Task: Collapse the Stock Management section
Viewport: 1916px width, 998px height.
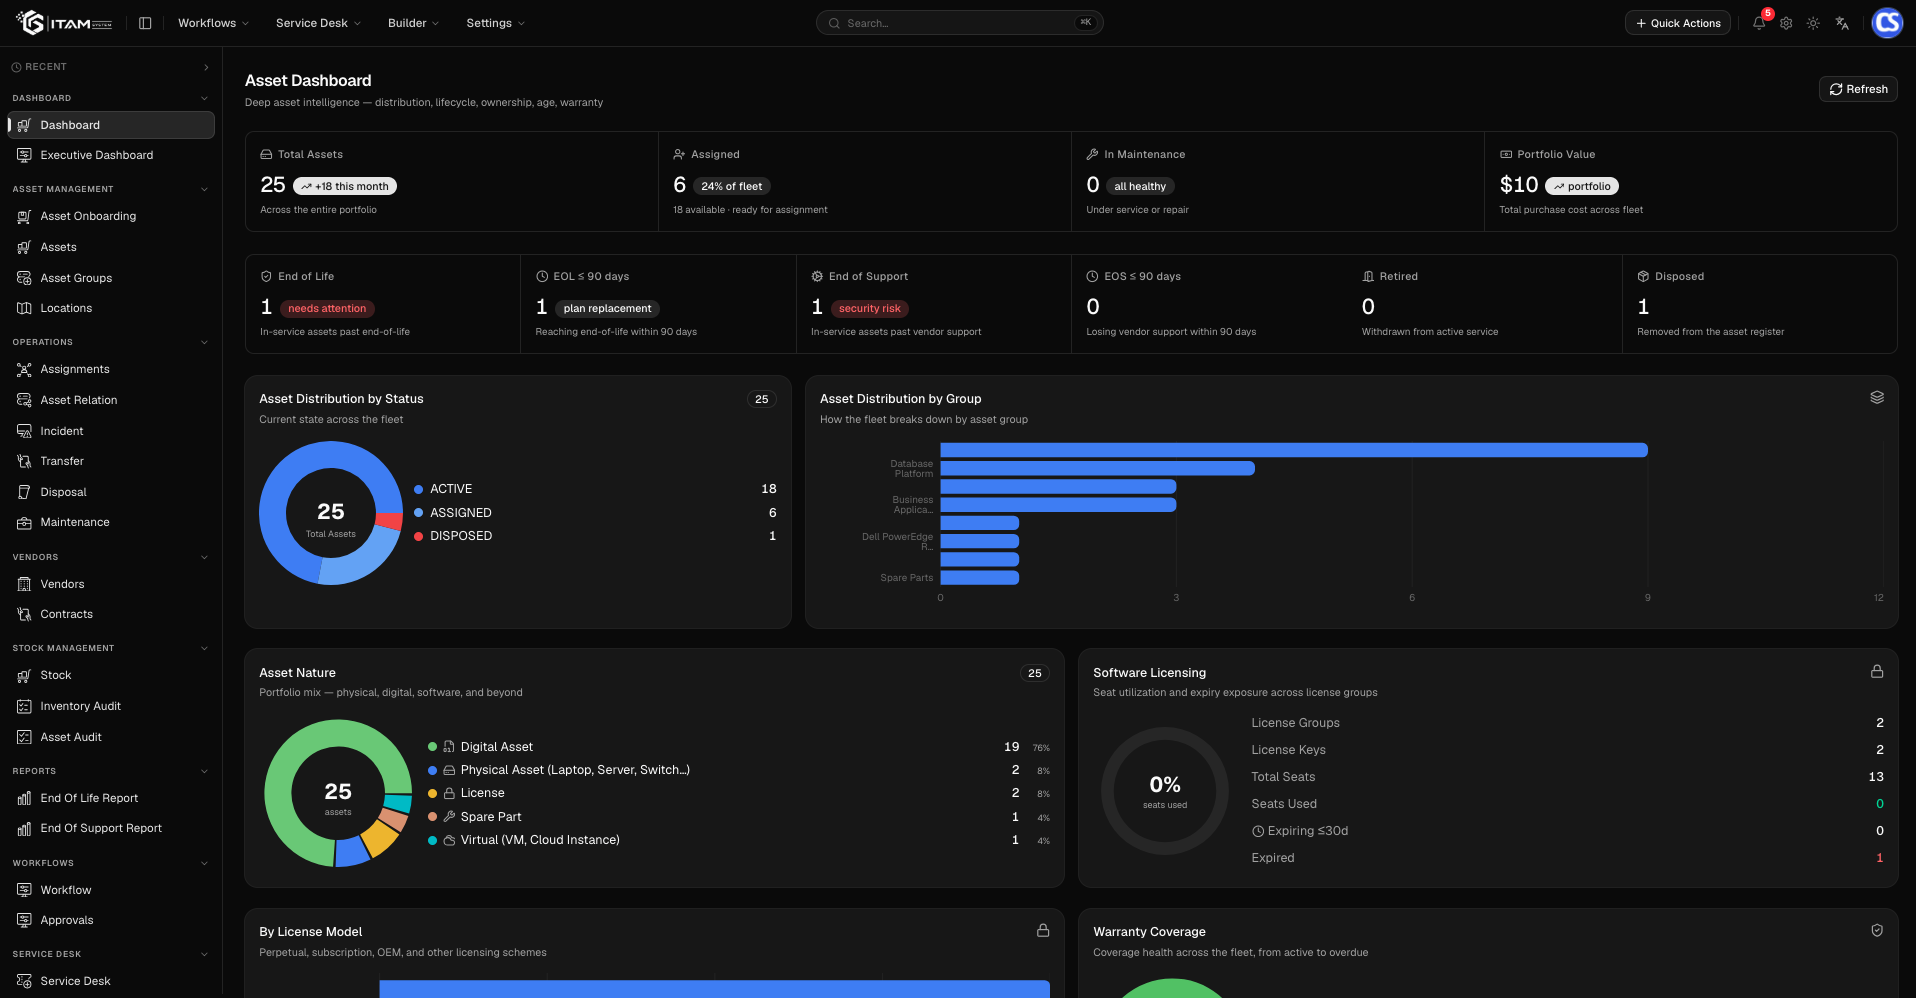Action: (x=205, y=648)
